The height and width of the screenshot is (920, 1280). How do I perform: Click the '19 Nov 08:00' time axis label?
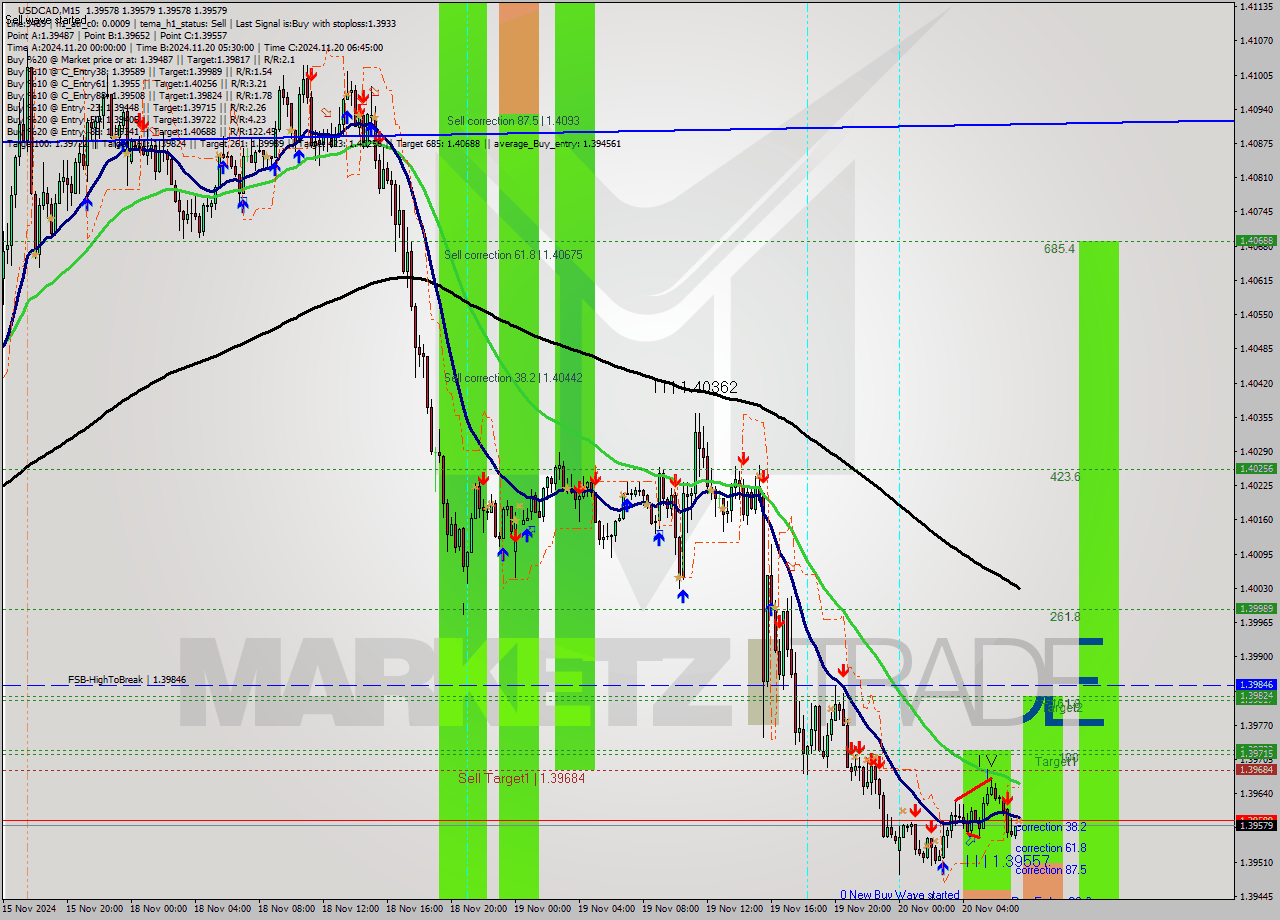tap(671, 909)
